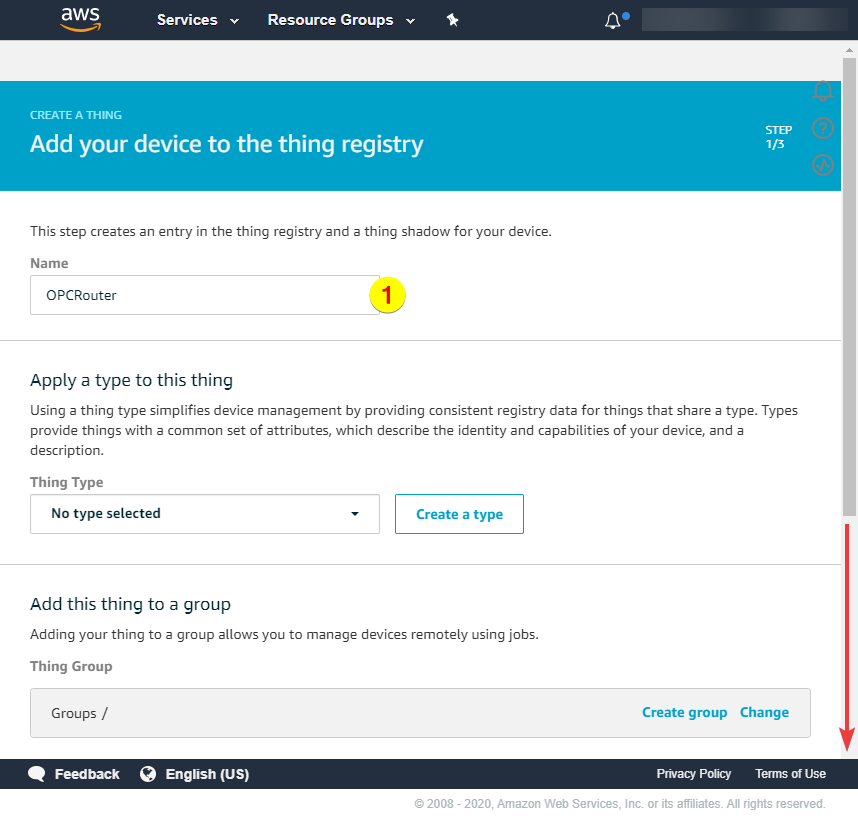
Task: Open the Services menu
Action: [x=198, y=20]
